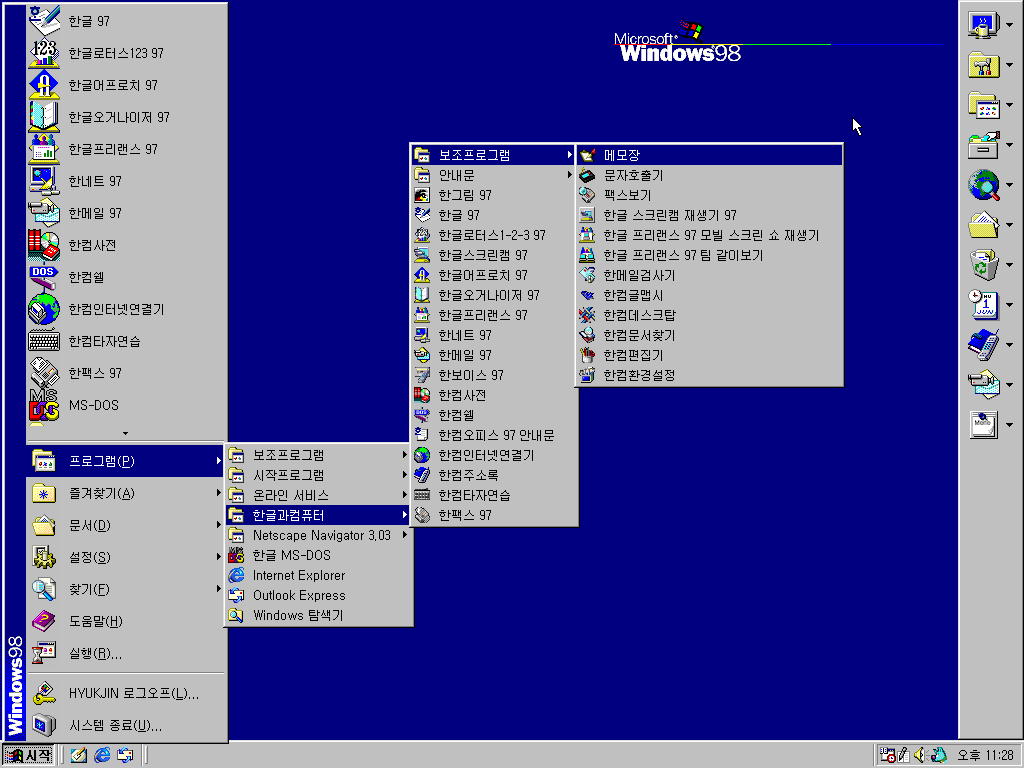Click 한팩스 97 icon in Hancom submenu
Image resolution: width=1024 pixels, height=768 pixels.
[x=422, y=515]
